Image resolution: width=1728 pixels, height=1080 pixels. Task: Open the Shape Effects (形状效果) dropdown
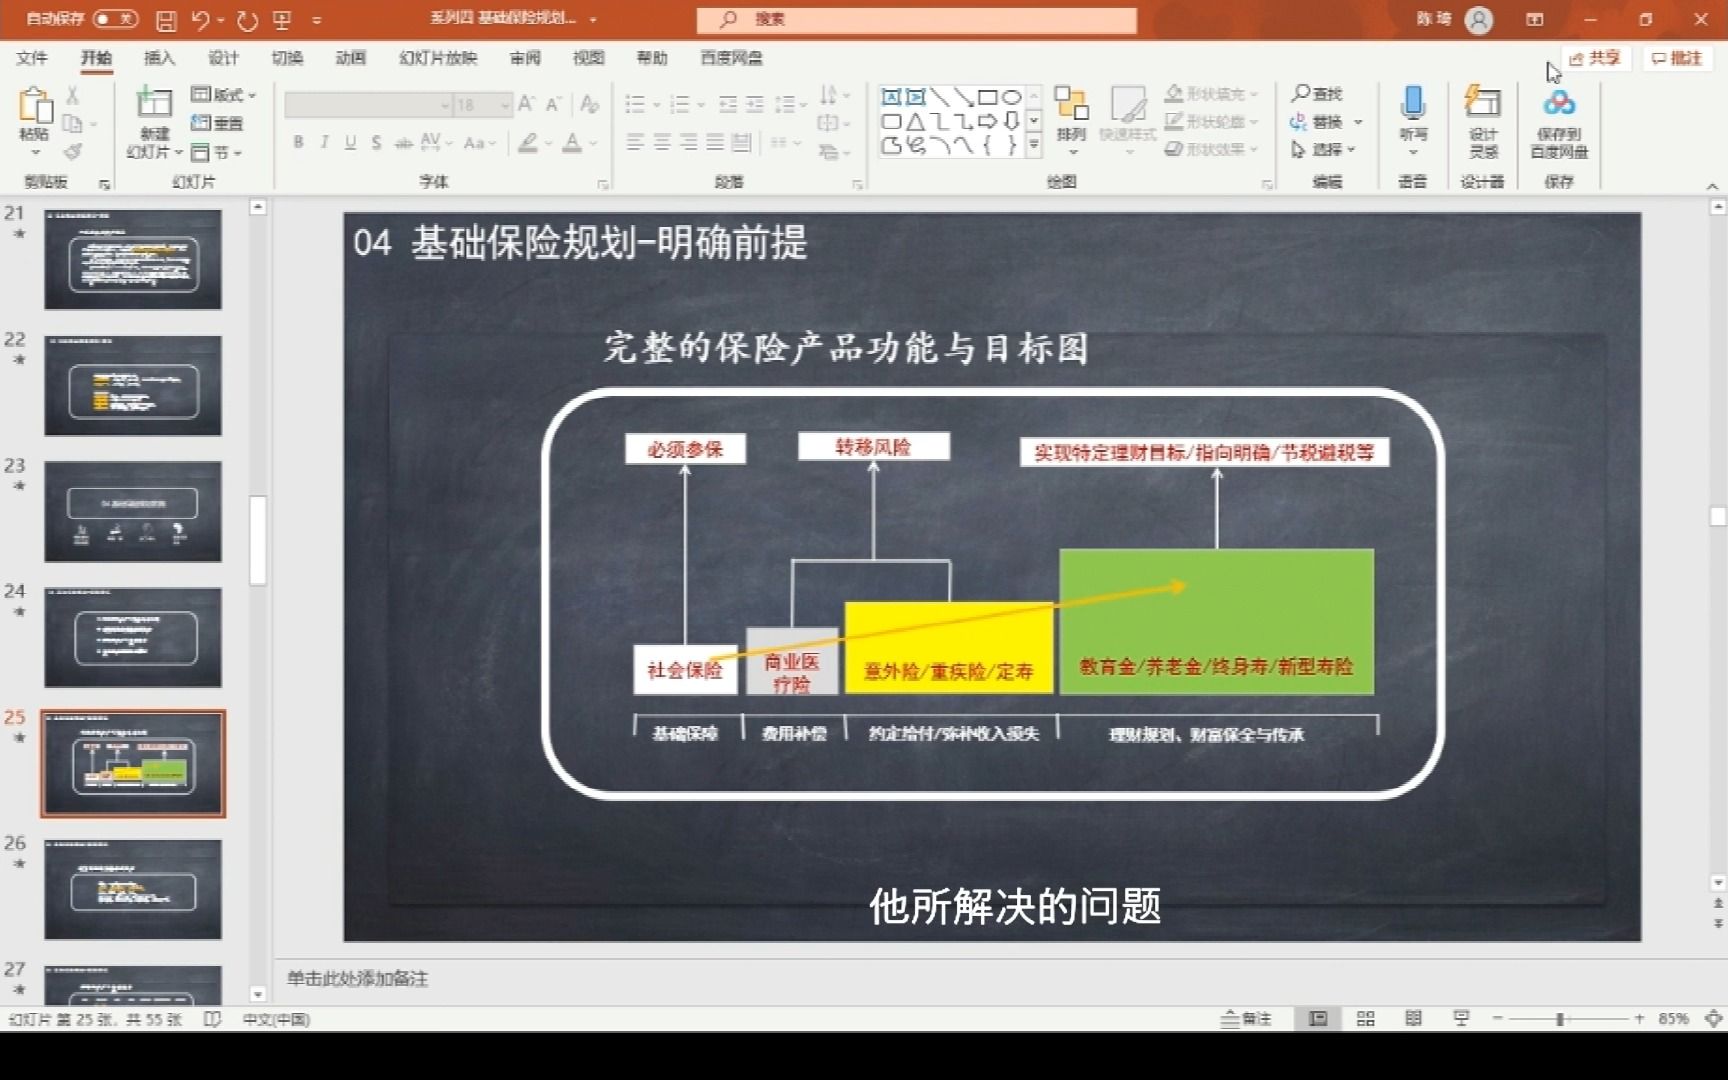(1211, 149)
